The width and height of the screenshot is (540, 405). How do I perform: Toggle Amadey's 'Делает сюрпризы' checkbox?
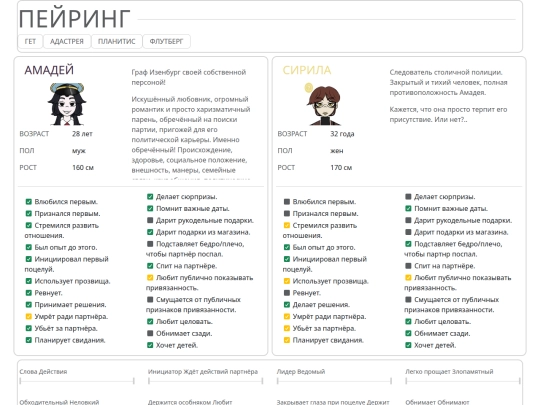point(150,197)
